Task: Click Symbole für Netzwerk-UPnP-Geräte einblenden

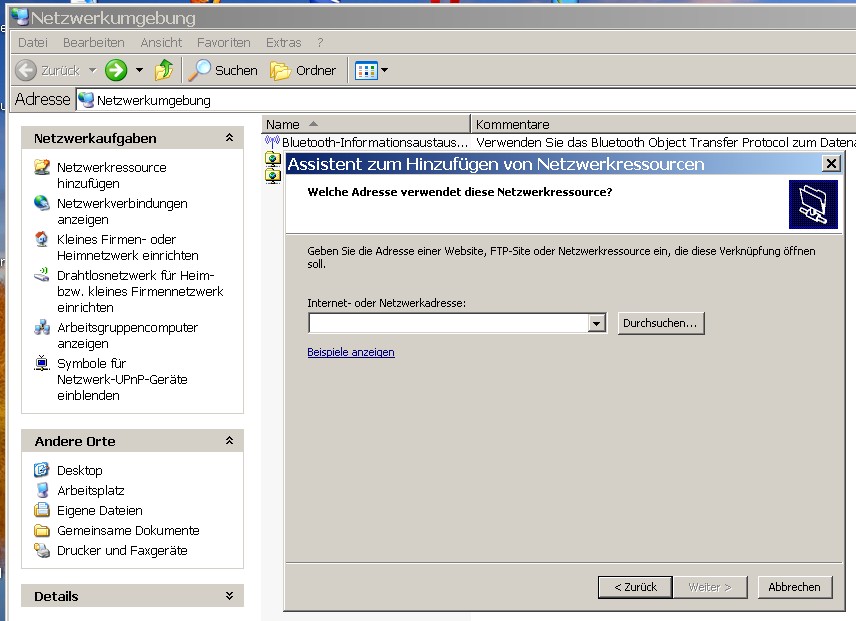Action: coord(122,379)
